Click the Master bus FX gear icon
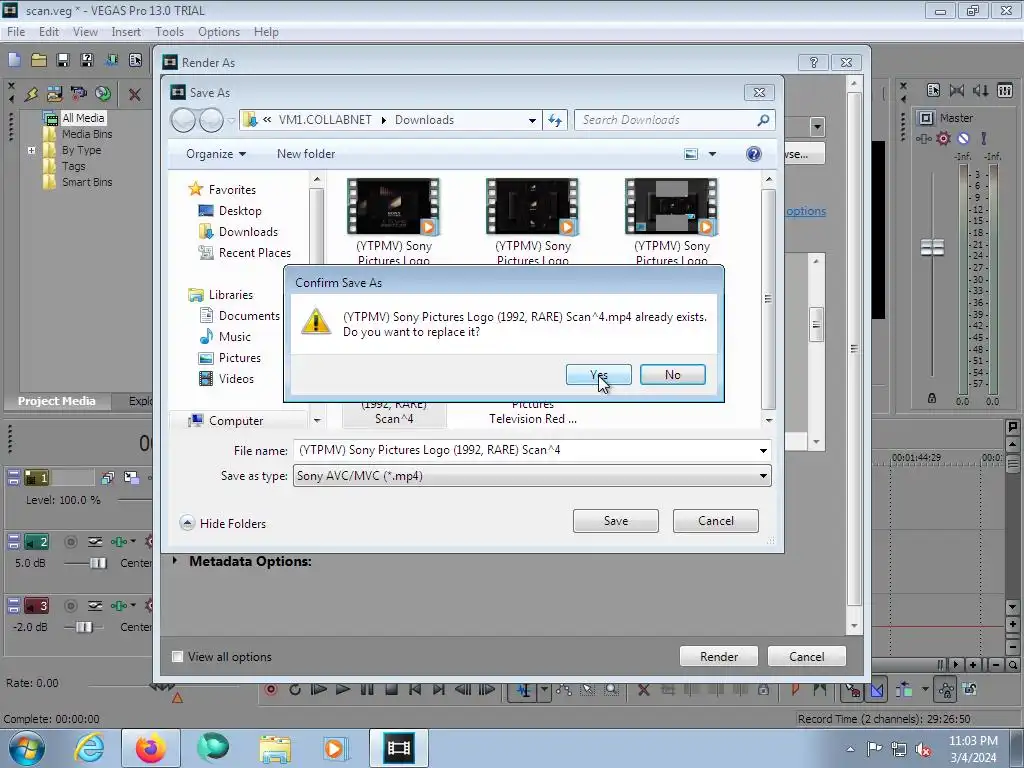 [x=943, y=138]
